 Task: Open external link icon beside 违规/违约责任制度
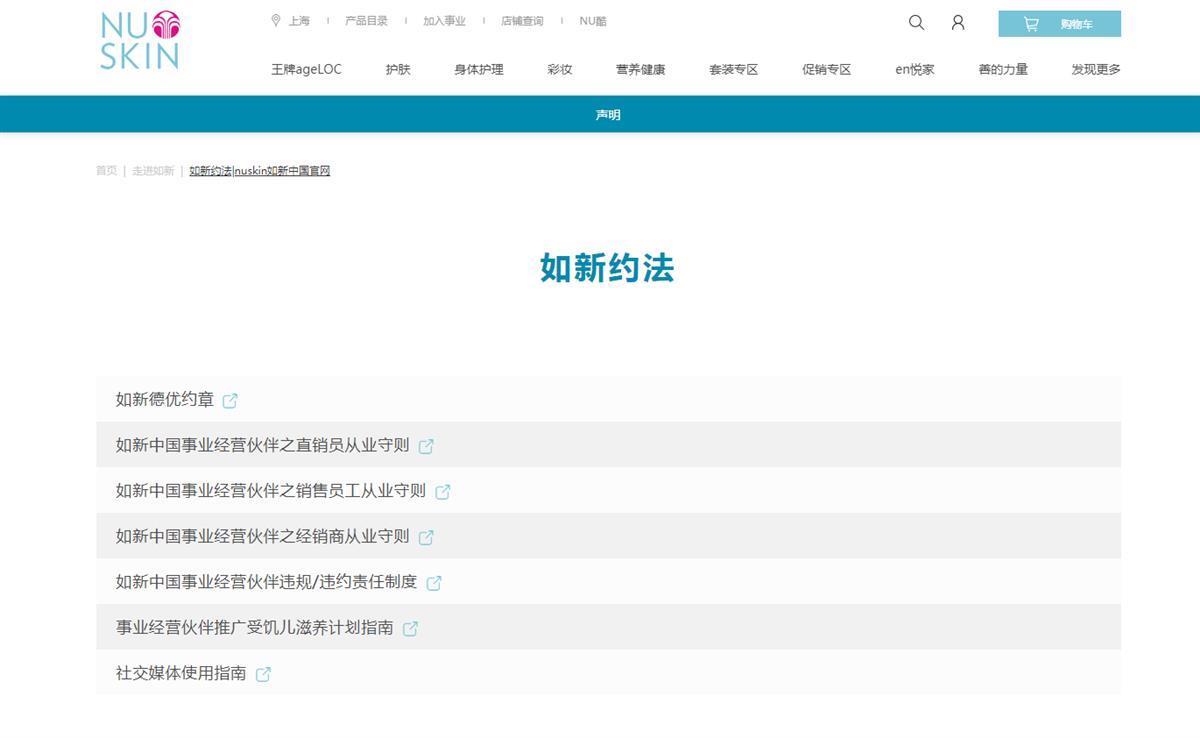pos(434,583)
